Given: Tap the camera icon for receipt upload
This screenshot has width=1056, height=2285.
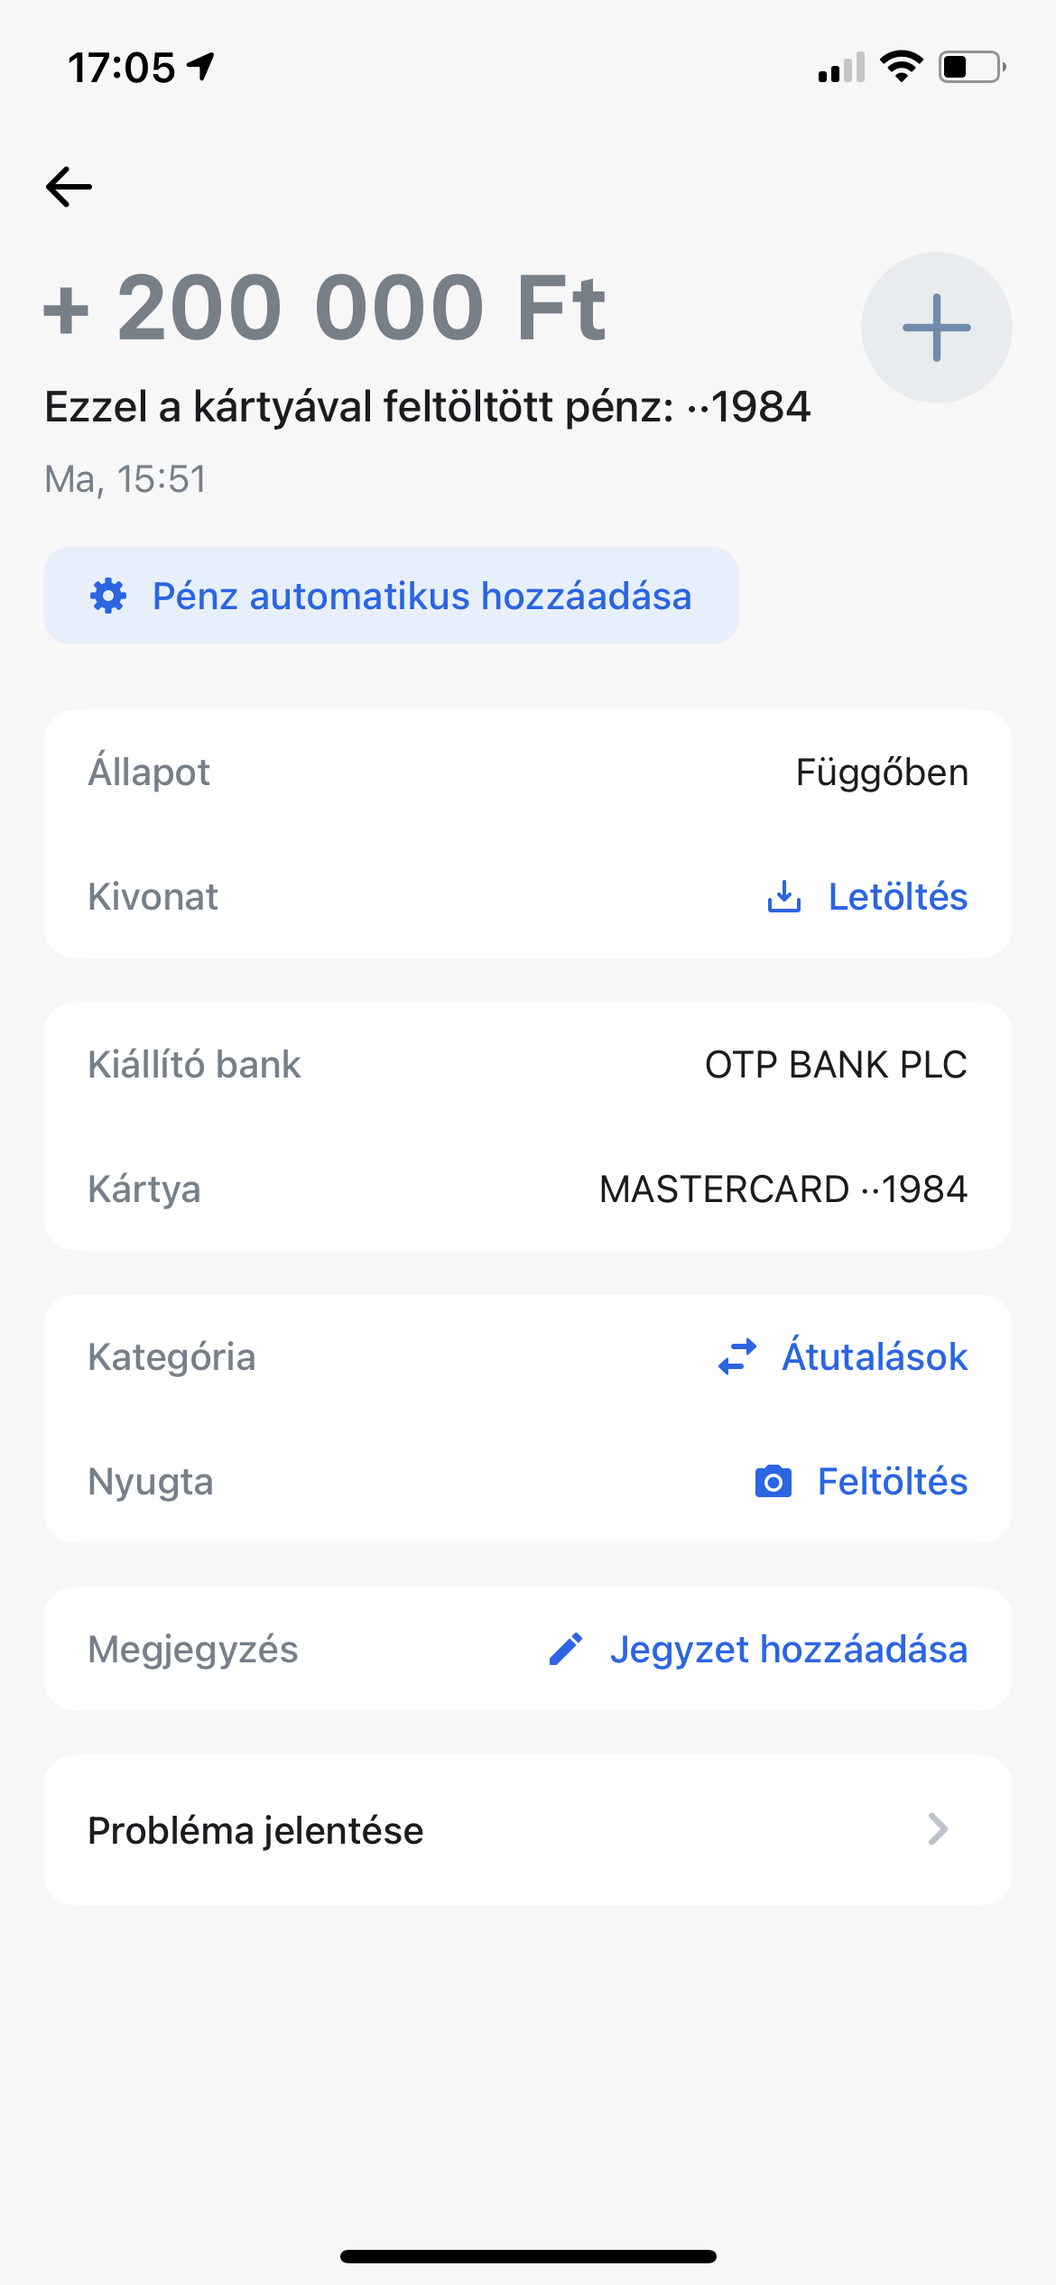Looking at the screenshot, I should [x=773, y=1481].
